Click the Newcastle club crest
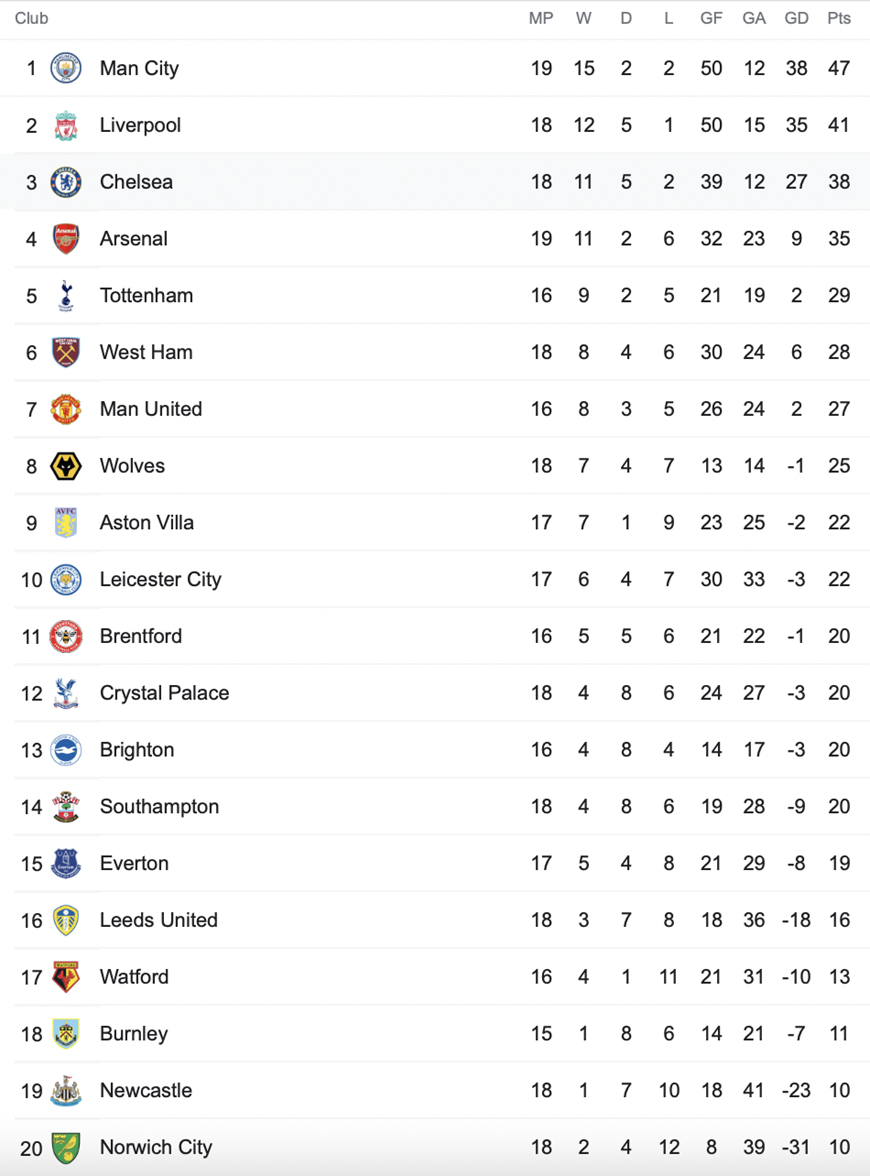 coord(66,1090)
